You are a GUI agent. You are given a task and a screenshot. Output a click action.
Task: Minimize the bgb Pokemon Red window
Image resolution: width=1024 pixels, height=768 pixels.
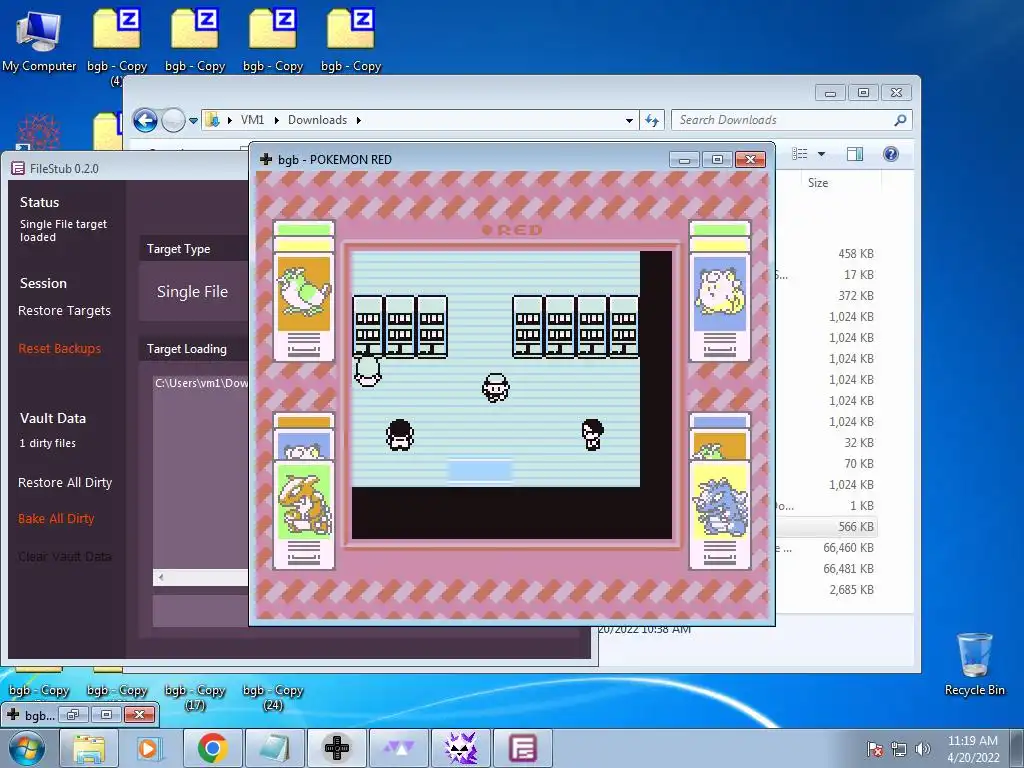pos(684,160)
